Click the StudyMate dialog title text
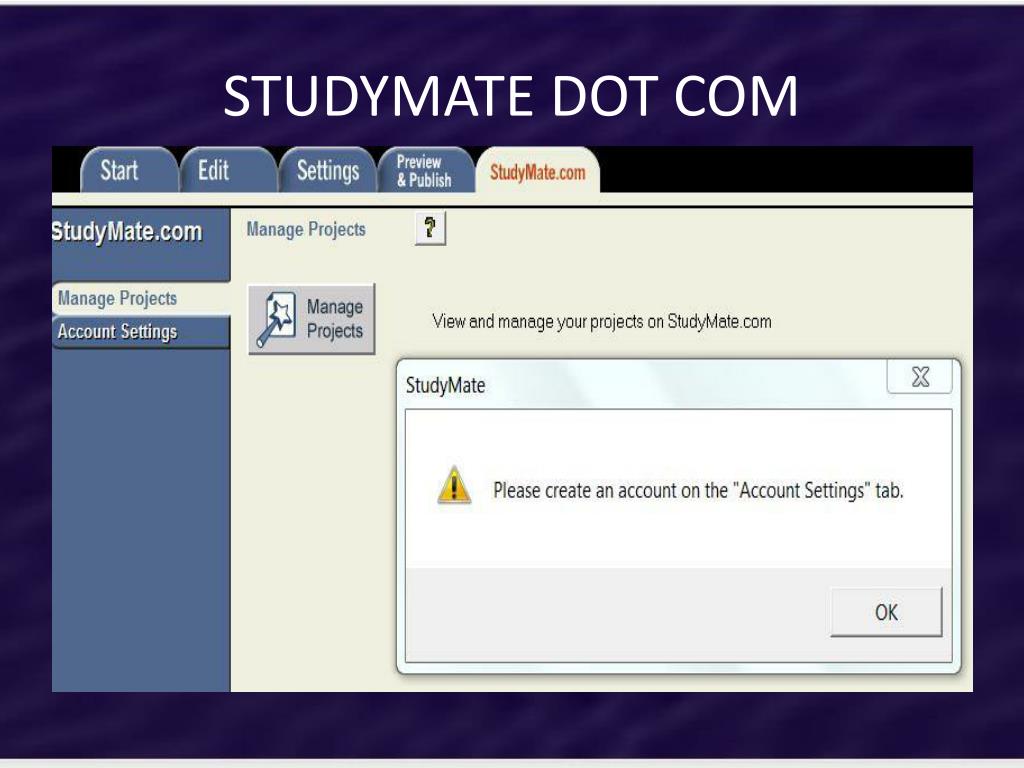This screenshot has width=1024, height=768. [445, 385]
